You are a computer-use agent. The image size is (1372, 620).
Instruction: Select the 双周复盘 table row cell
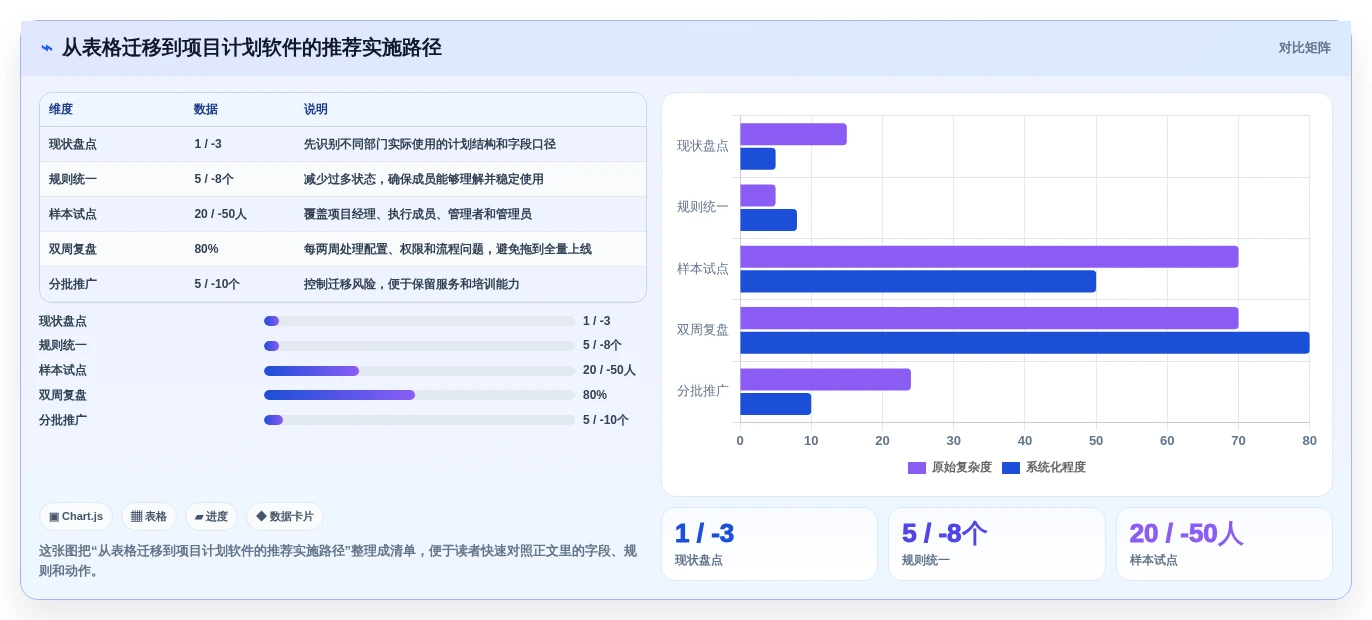73,249
